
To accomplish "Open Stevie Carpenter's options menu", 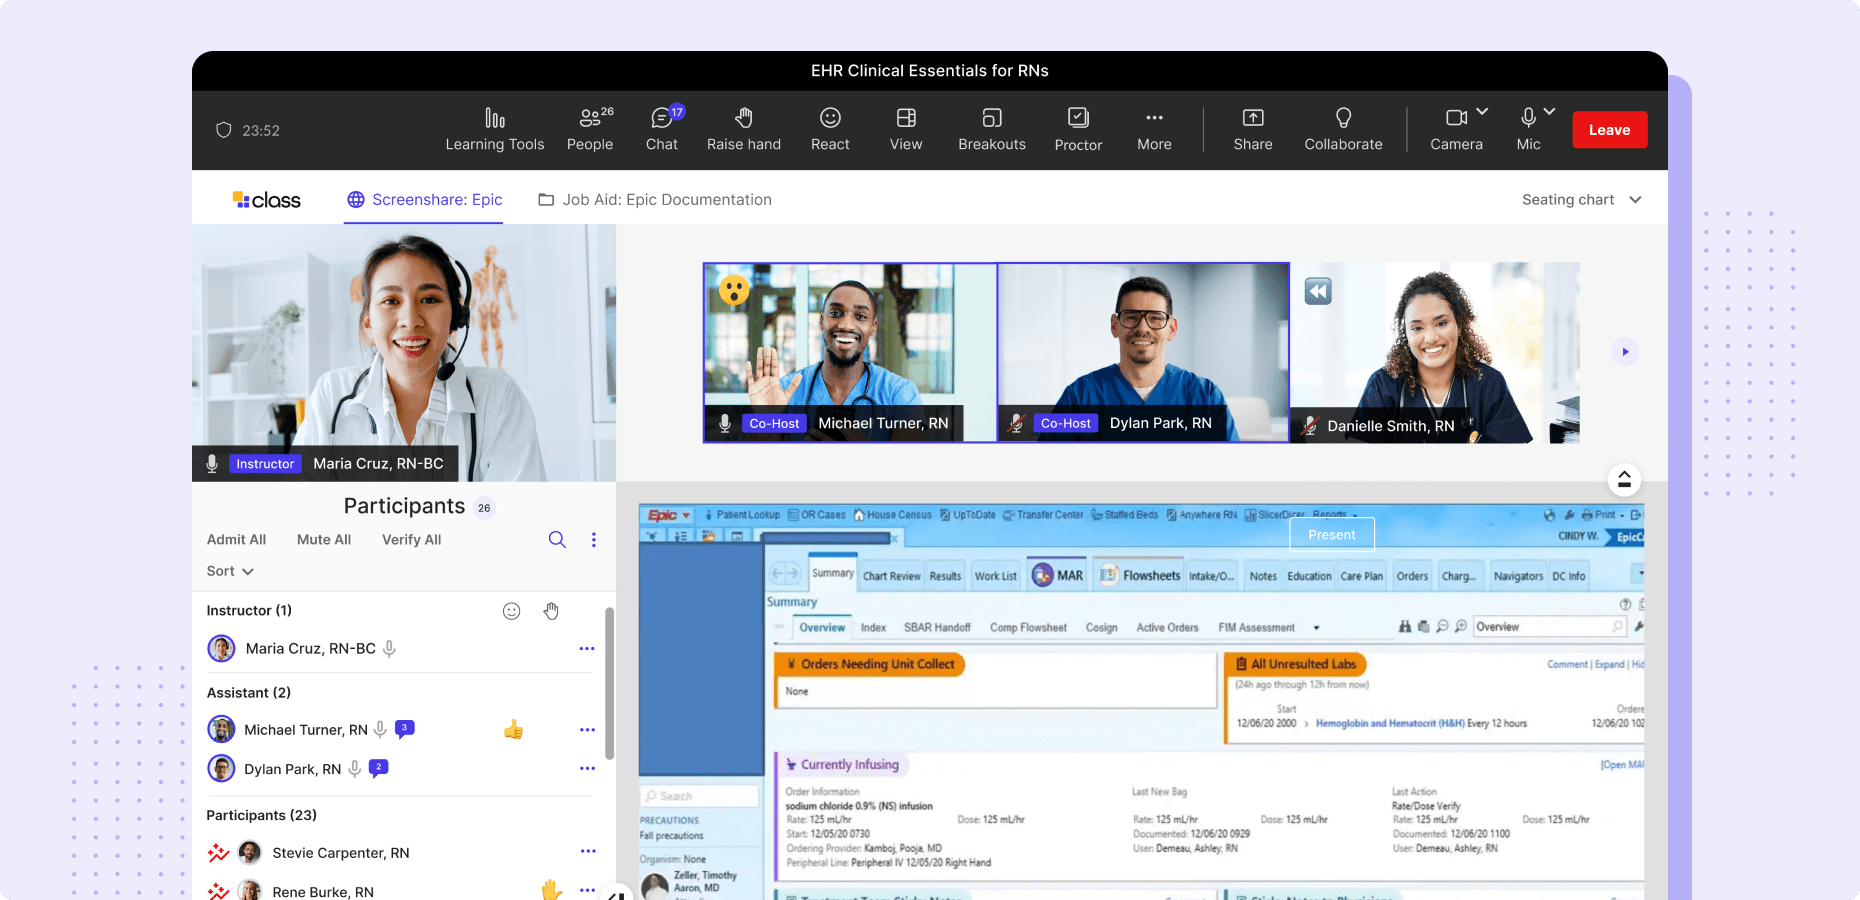I will [x=587, y=852].
